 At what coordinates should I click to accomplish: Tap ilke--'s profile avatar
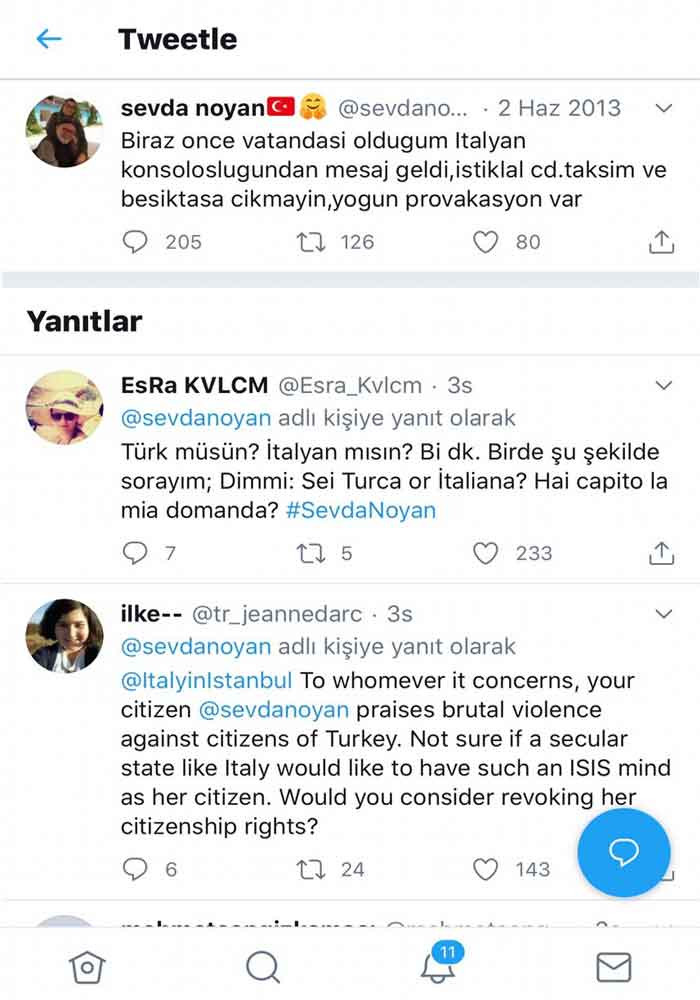pyautogui.click(x=64, y=636)
